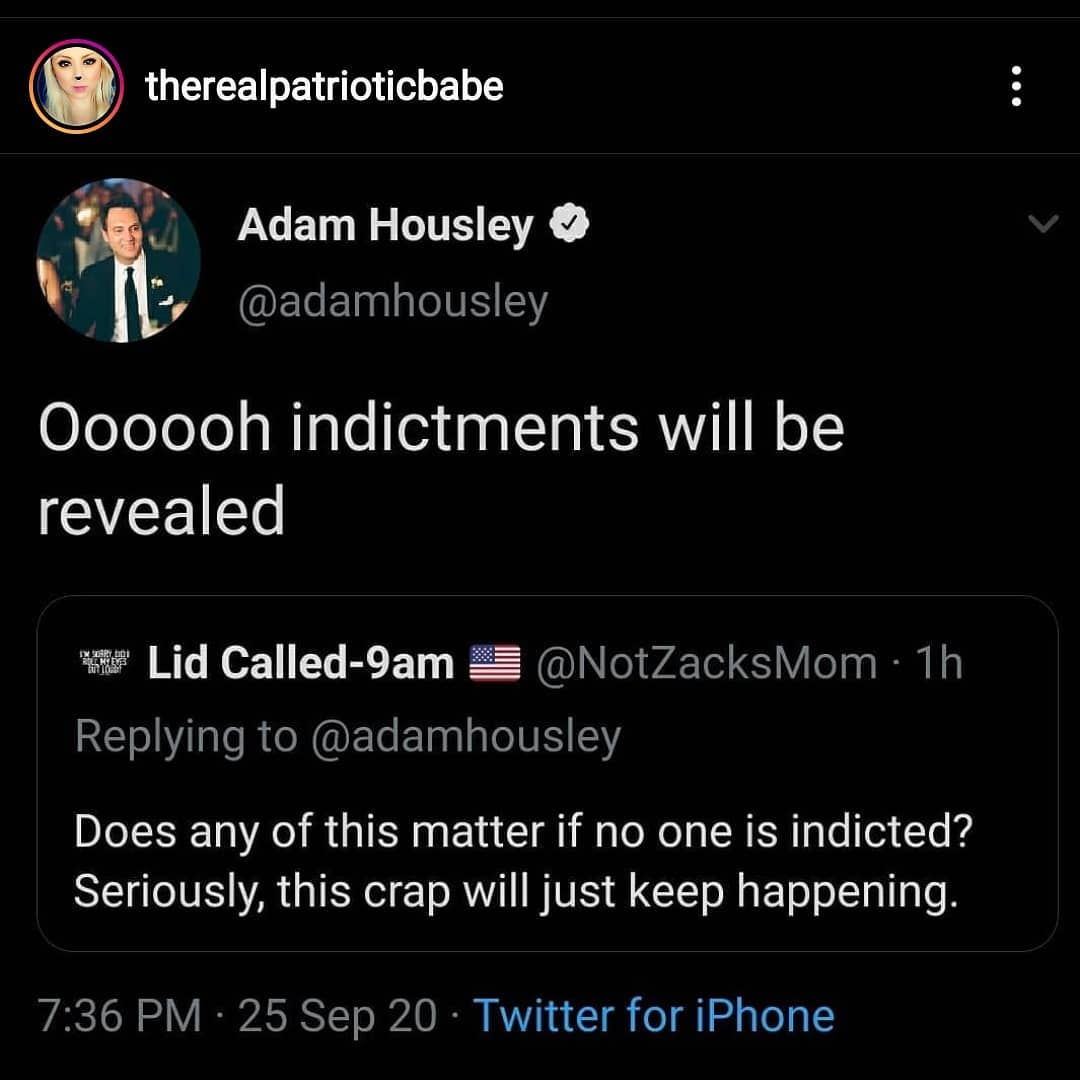
Task: Visit the @NotZacksMom profile handle
Action: click(x=707, y=662)
